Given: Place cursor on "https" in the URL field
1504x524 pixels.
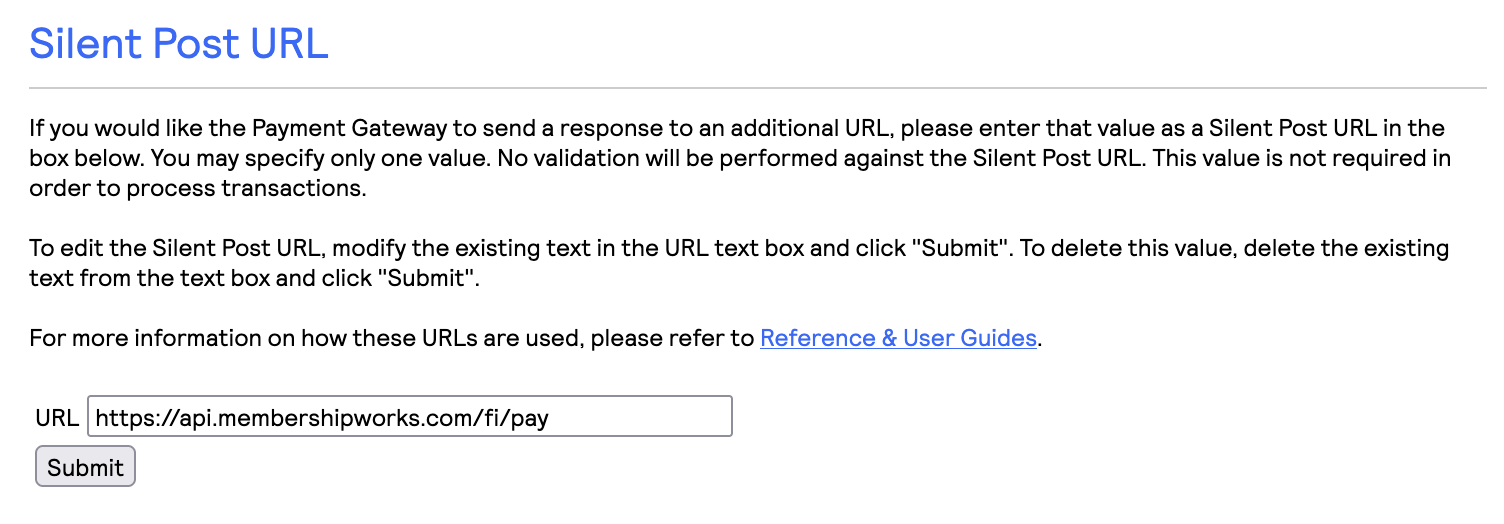Looking at the screenshot, I should (x=118, y=418).
